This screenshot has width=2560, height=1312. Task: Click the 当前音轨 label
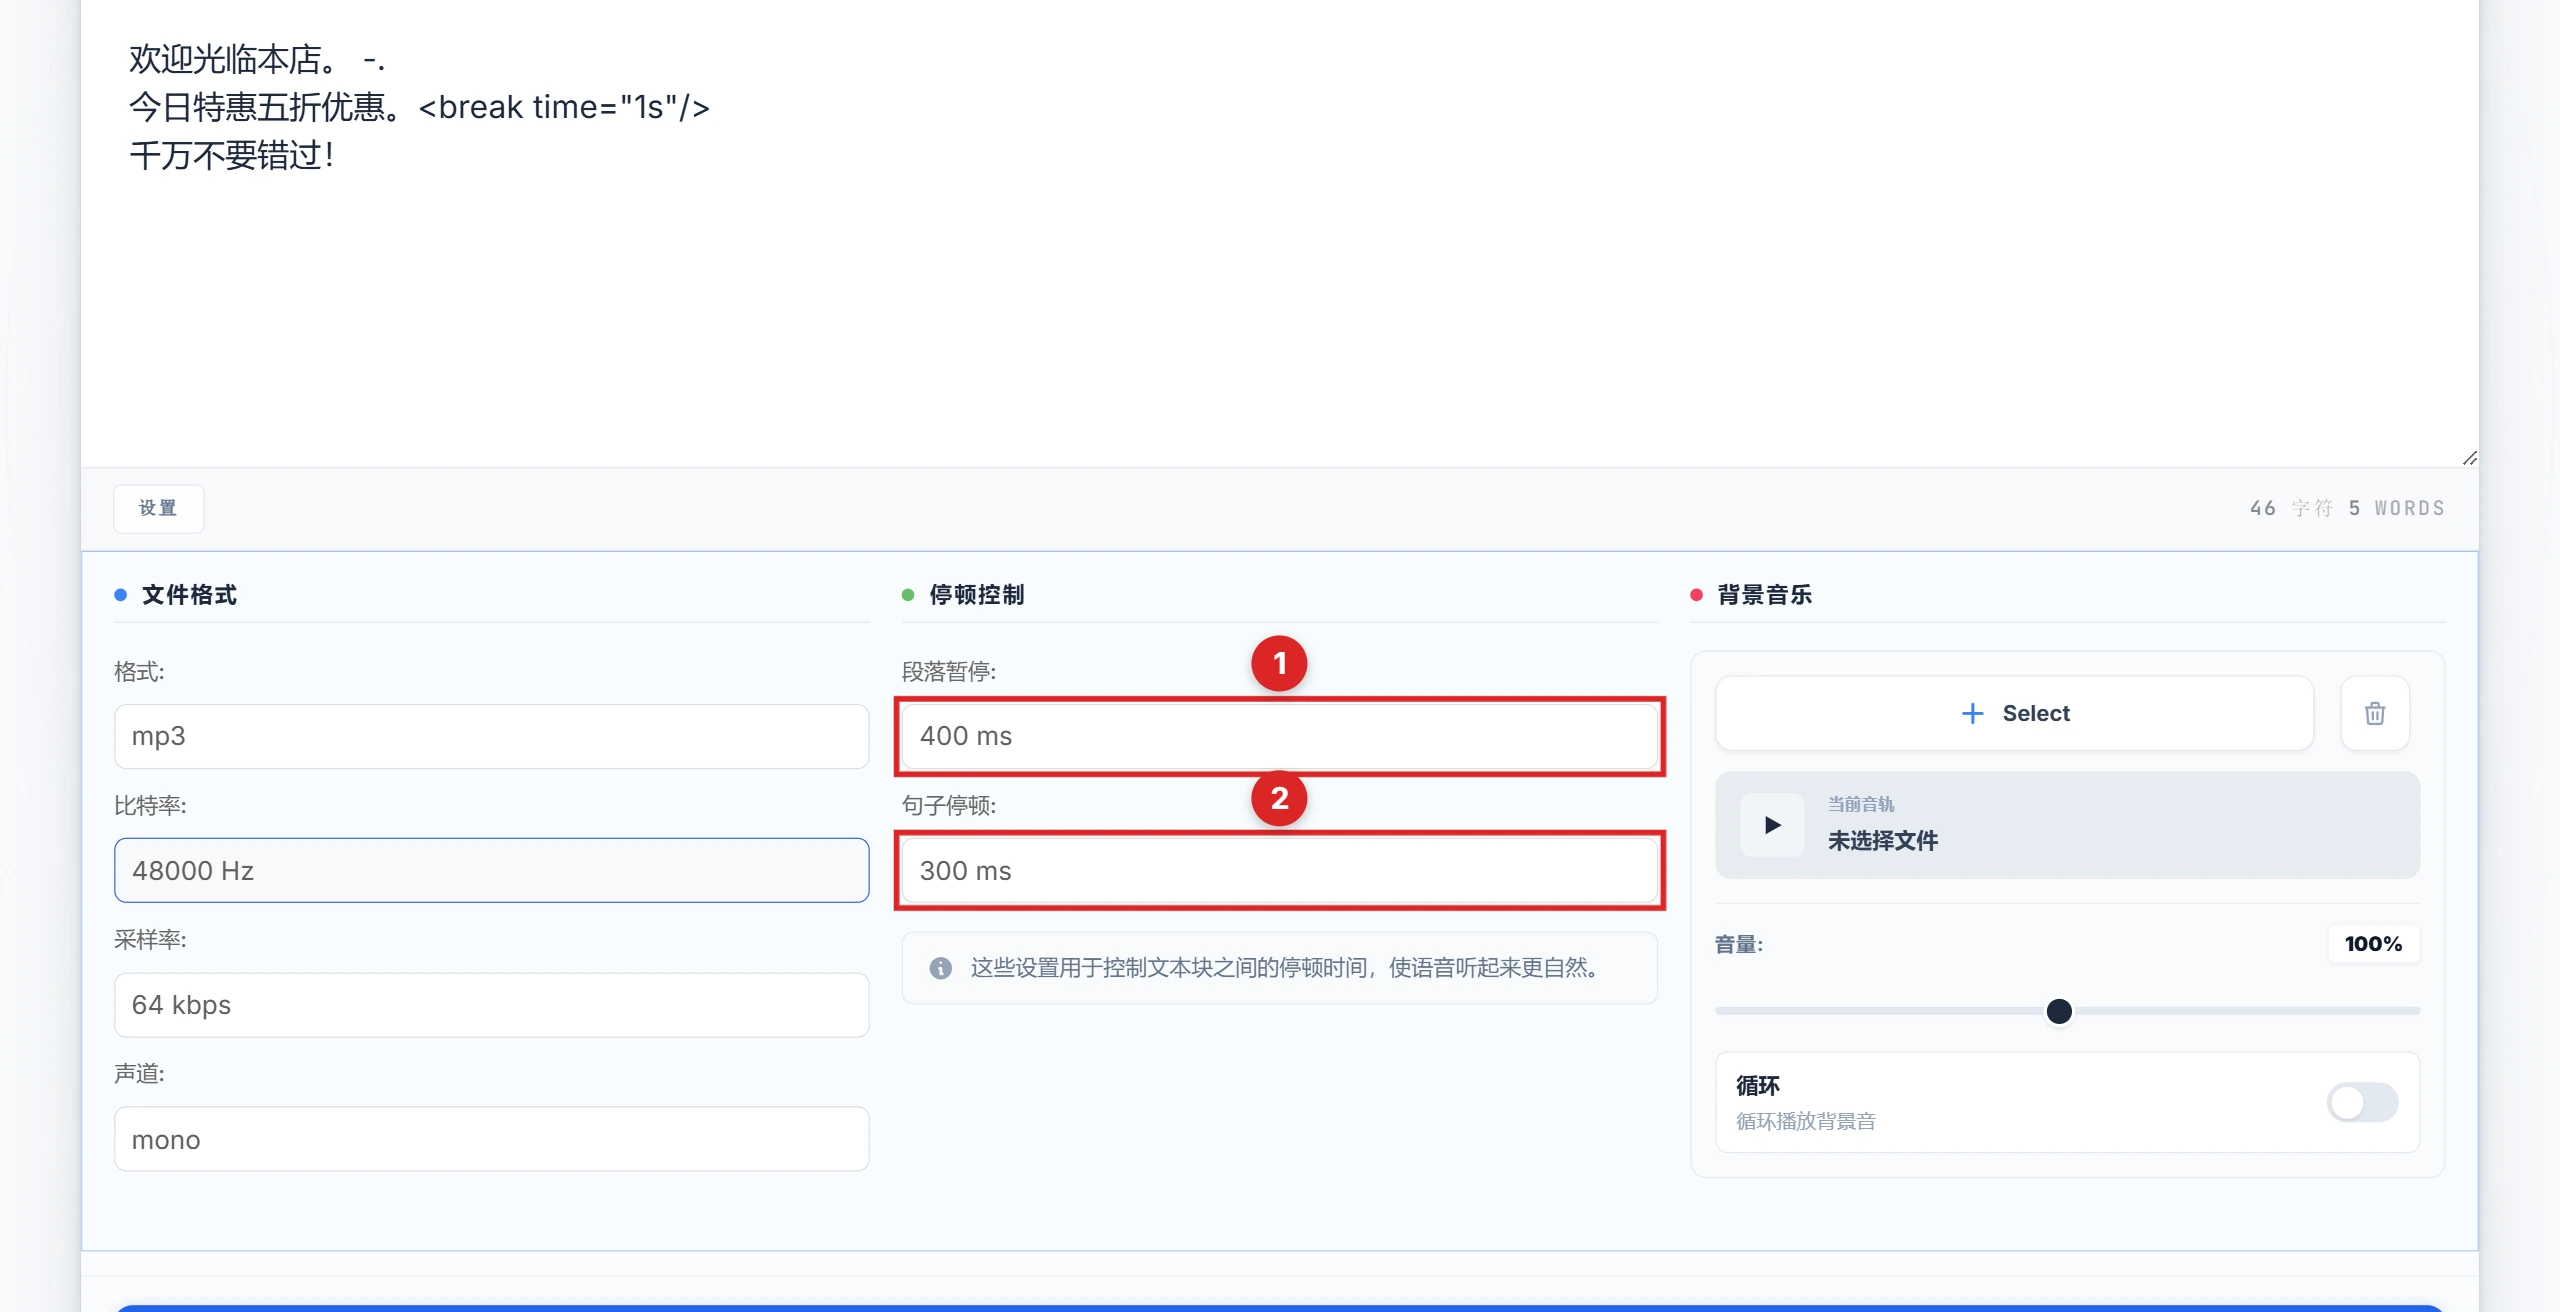click(1861, 804)
